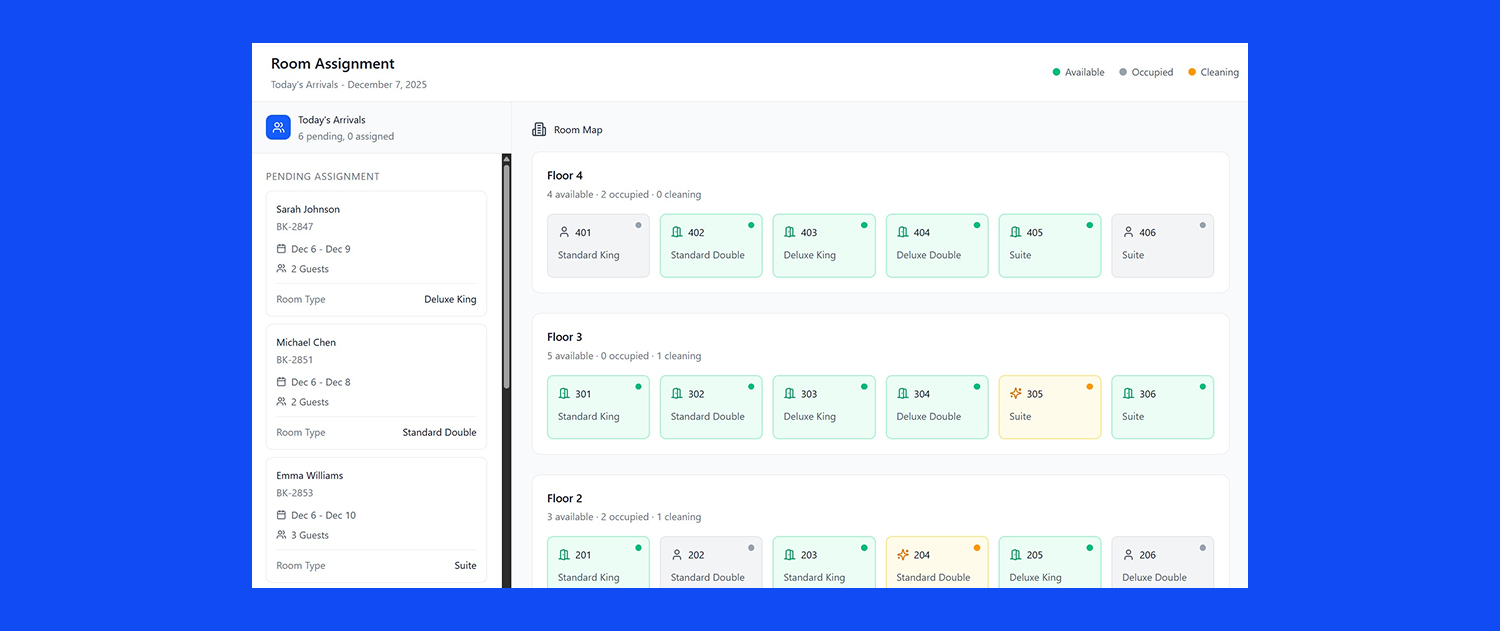Open the Room Type selector on Sarah Johnson's card
The height and width of the screenshot is (631, 1500).
point(450,299)
